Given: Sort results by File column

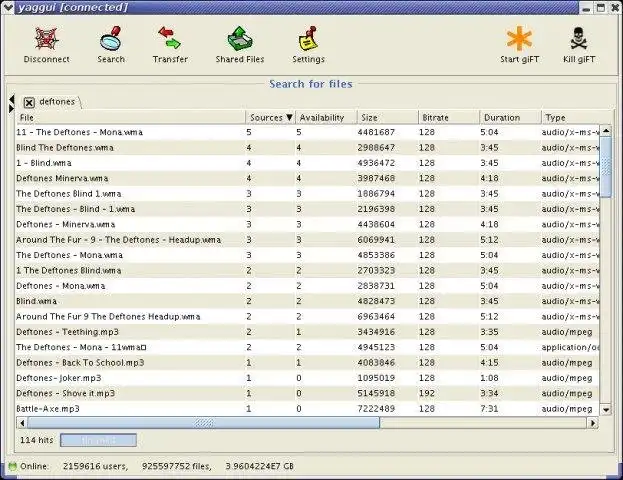Looking at the screenshot, I should tap(131, 118).
